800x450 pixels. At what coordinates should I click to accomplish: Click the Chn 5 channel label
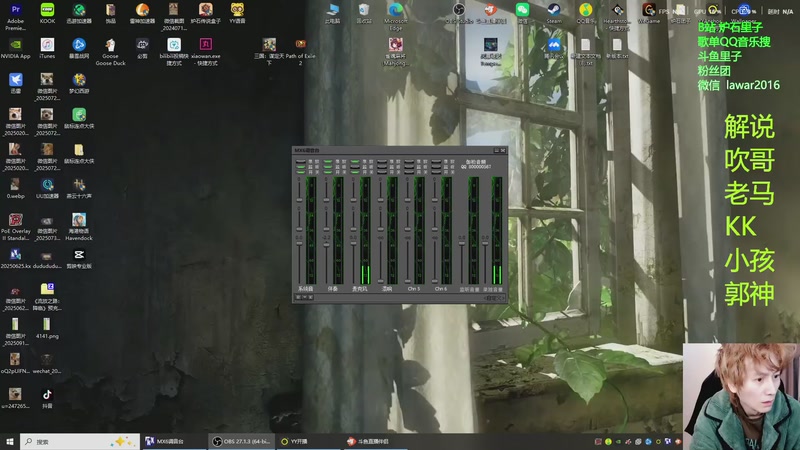click(414, 289)
